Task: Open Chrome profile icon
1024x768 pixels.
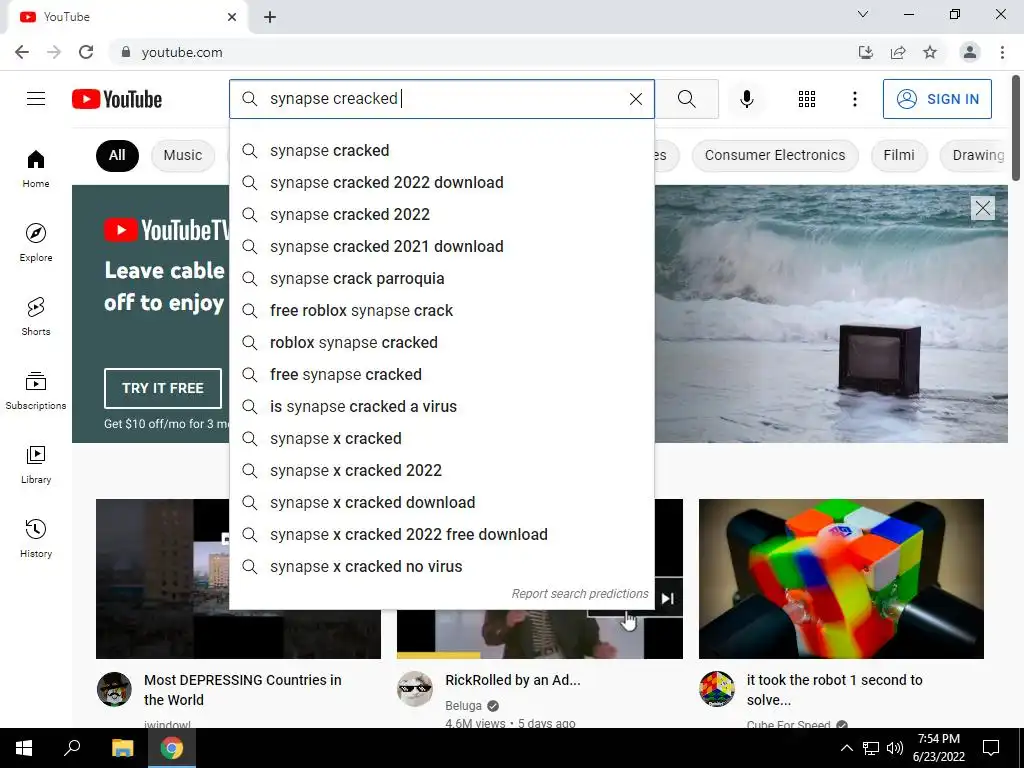Action: tap(970, 52)
